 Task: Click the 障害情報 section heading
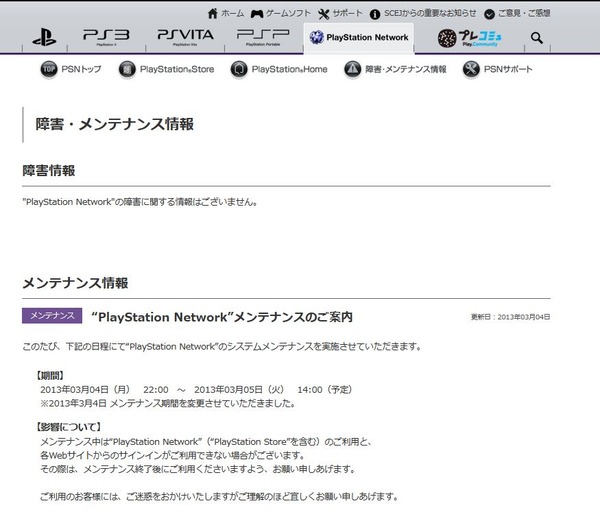coord(49,171)
